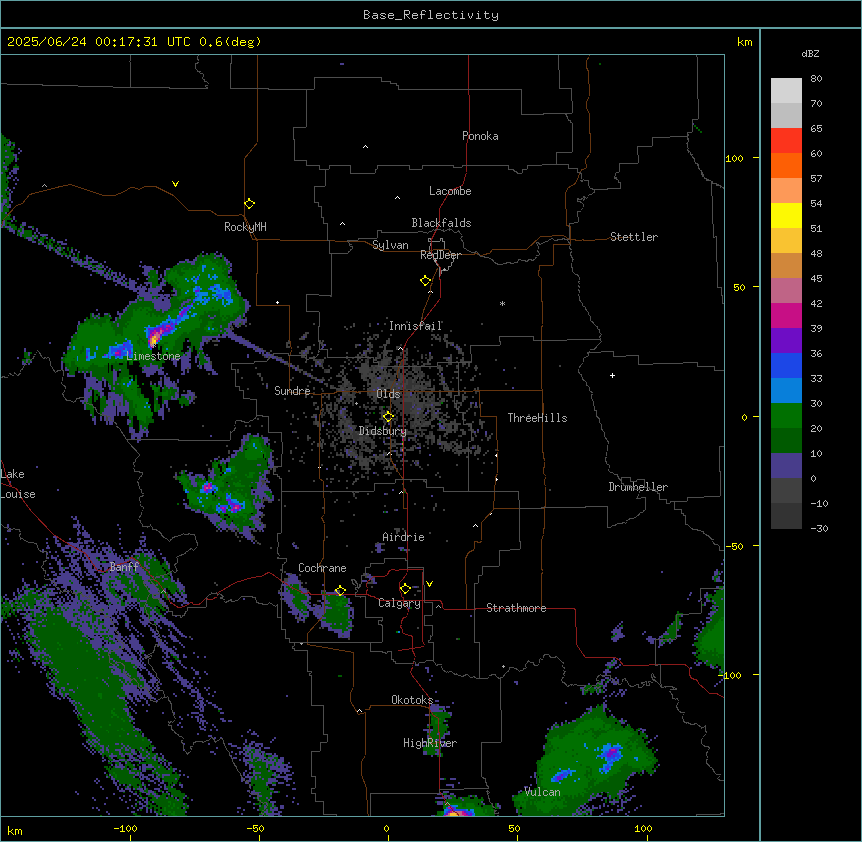The image size is (862, 842).
Task: Click the intense storm core near Limestone
Action: 154,336
